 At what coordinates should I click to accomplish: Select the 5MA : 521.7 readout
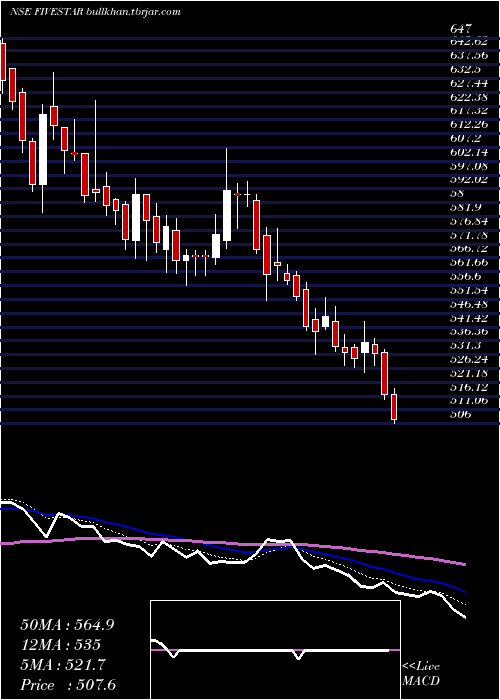[x=63, y=665]
